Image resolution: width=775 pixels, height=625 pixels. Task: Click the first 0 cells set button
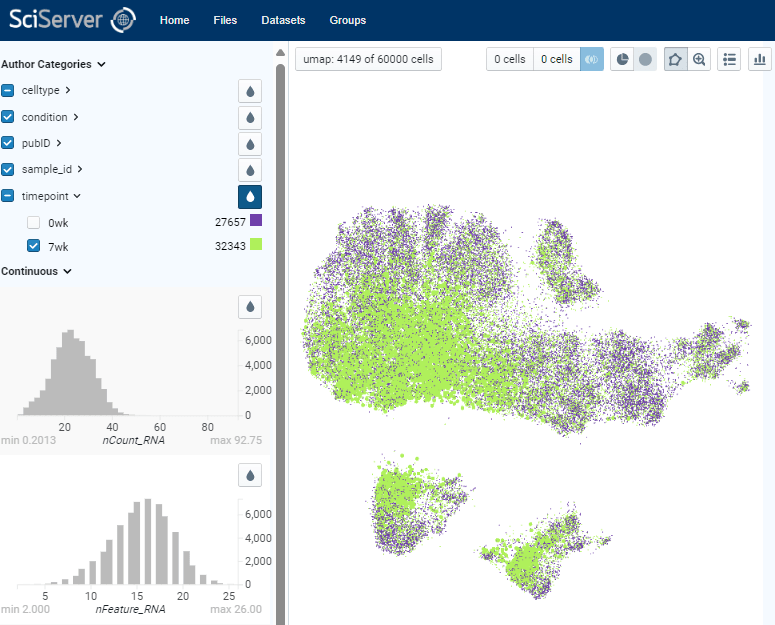click(x=510, y=59)
